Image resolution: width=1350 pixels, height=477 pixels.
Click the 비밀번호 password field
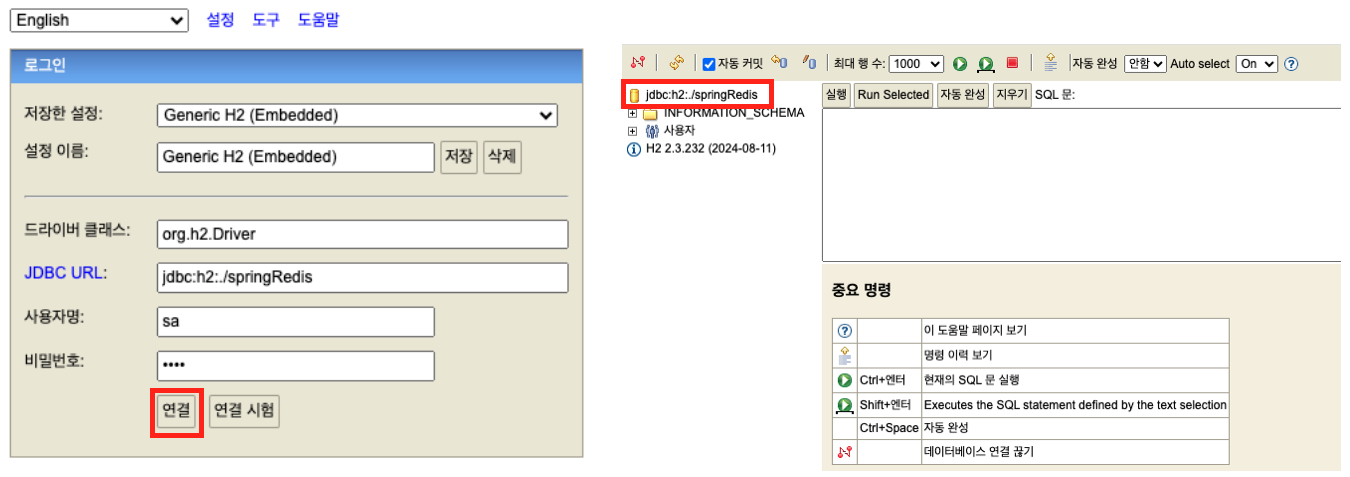[296, 365]
